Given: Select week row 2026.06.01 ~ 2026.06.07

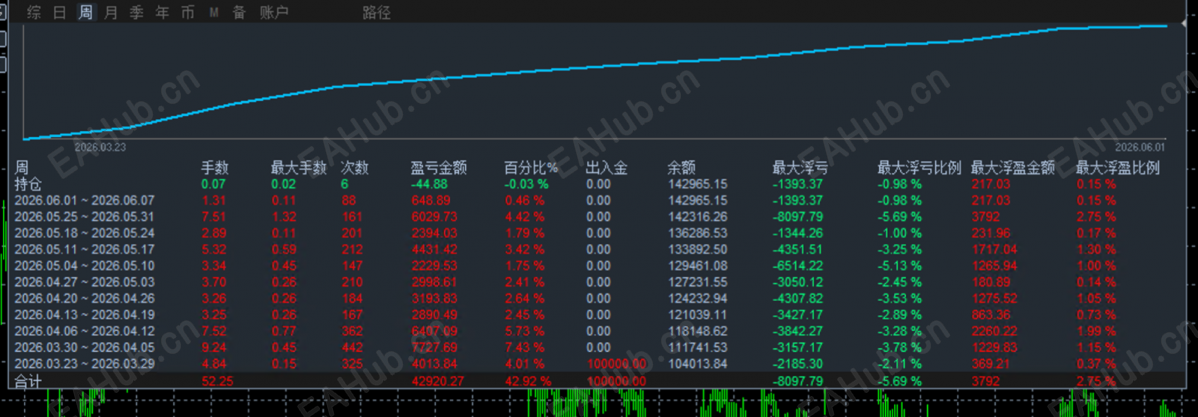Looking at the screenshot, I should click(84, 200).
